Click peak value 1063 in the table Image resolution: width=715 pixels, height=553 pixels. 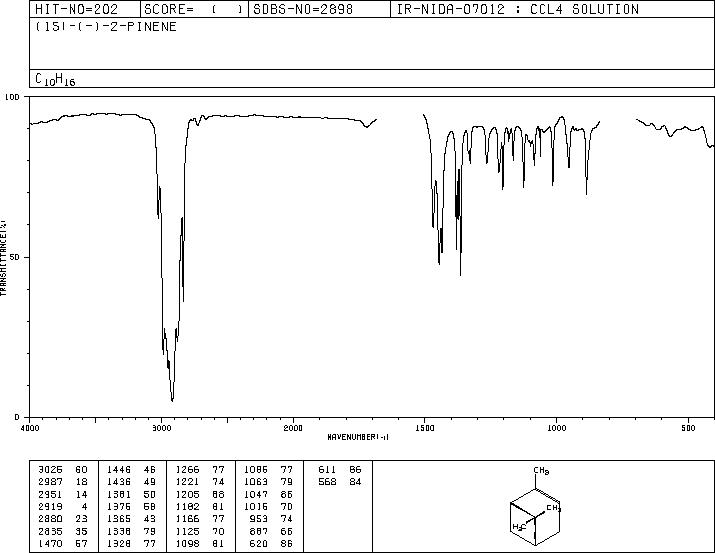coord(256,482)
